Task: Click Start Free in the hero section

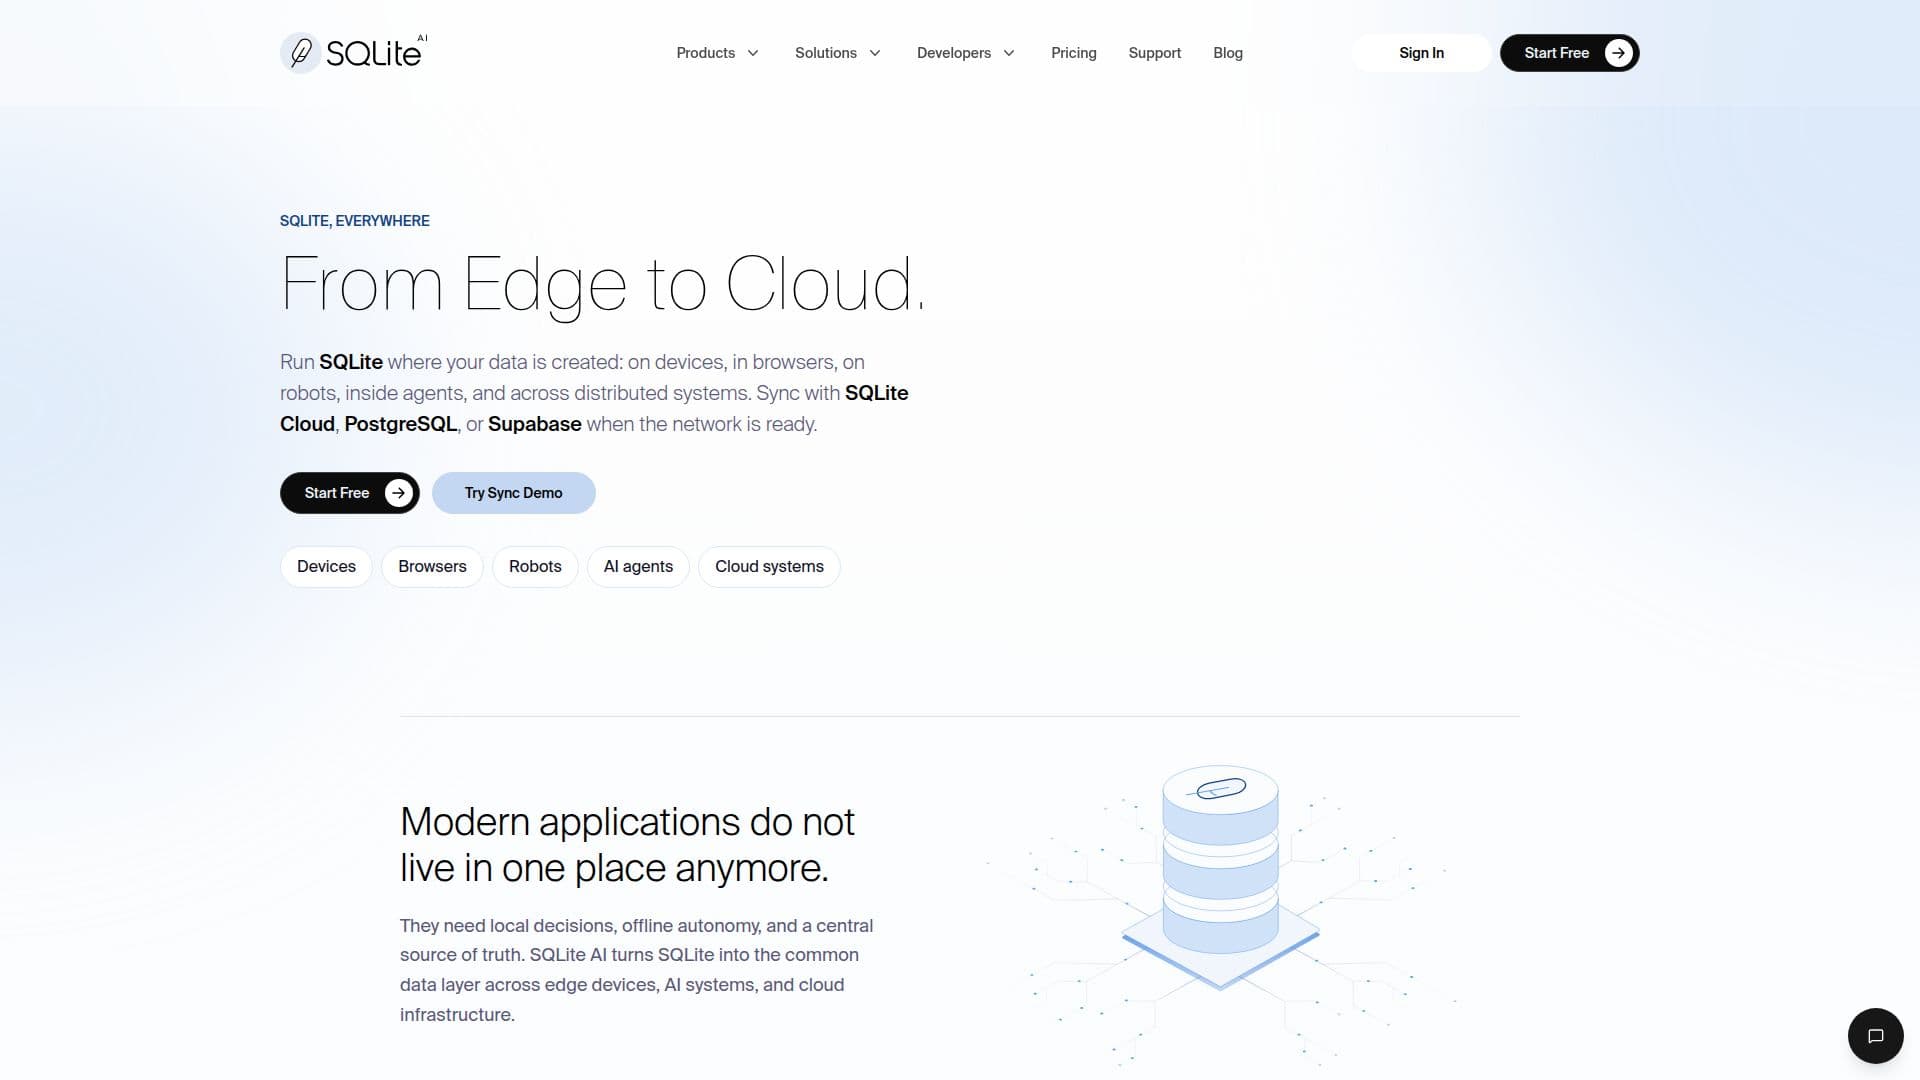Action: coord(350,493)
